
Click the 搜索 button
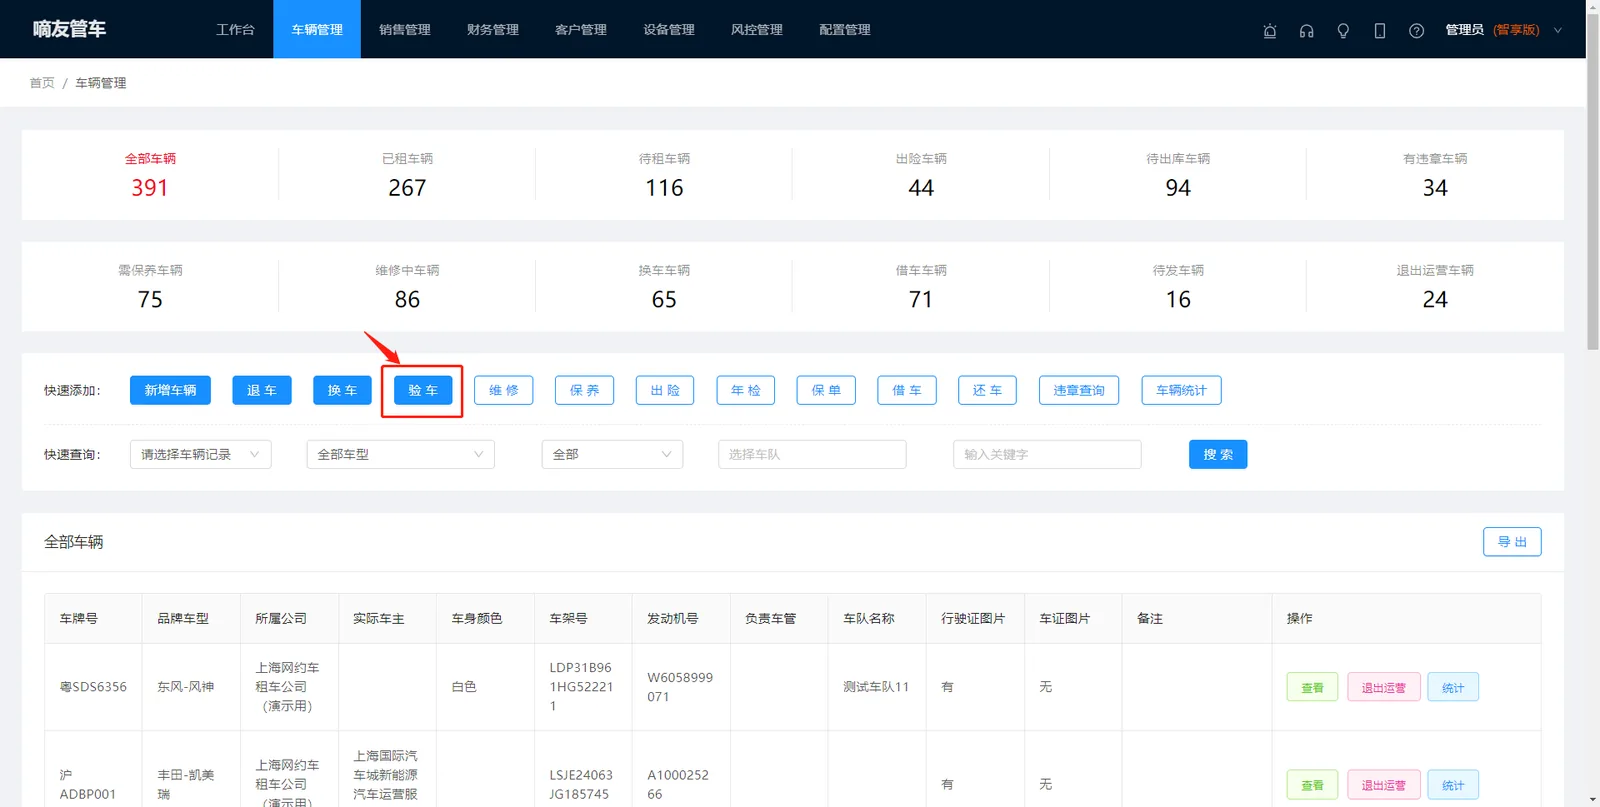(1218, 454)
